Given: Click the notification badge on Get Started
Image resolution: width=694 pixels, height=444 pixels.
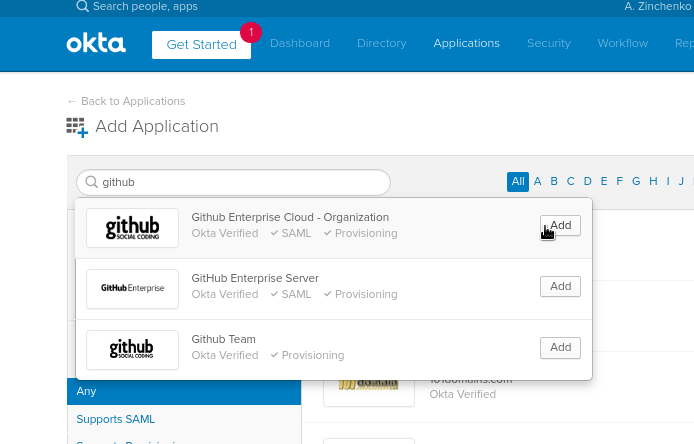Looking at the screenshot, I should point(251,32).
